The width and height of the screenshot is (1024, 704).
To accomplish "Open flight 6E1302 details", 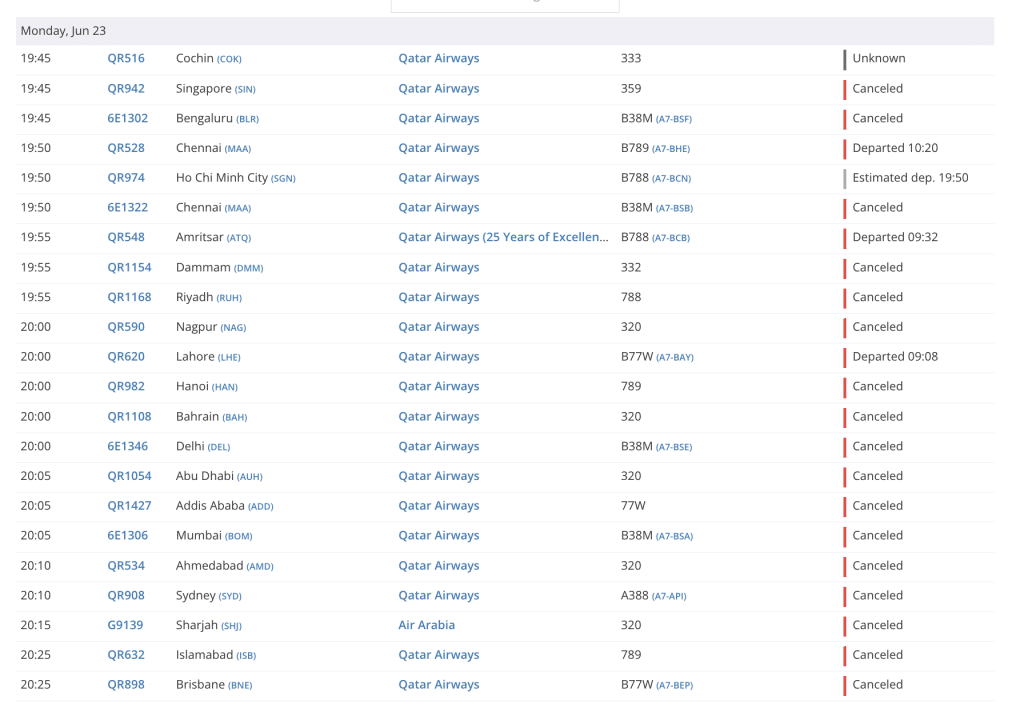I will coord(127,118).
